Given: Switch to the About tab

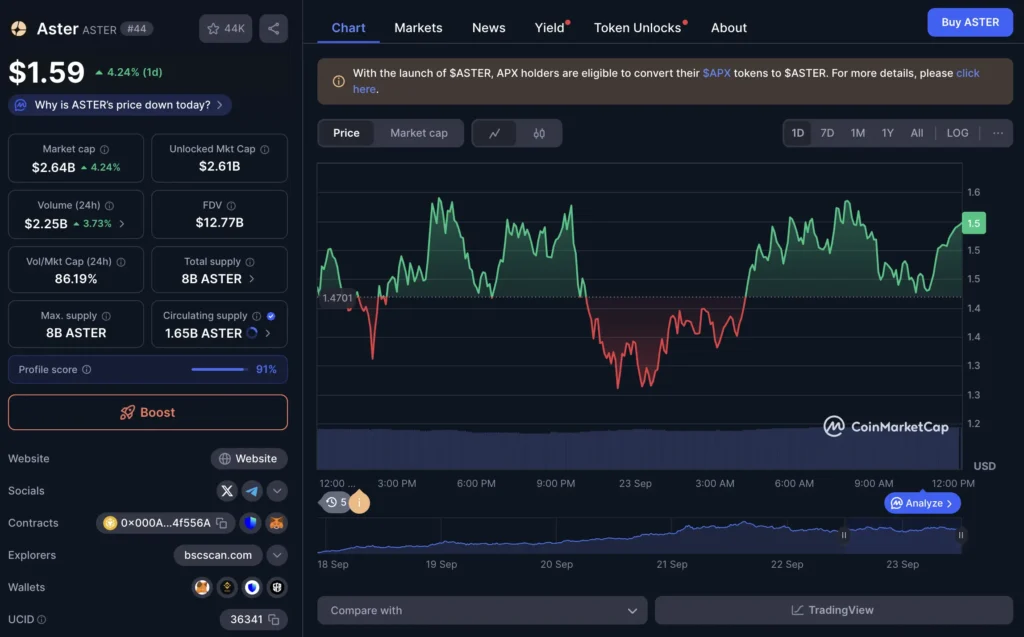Looking at the screenshot, I should click(x=729, y=28).
